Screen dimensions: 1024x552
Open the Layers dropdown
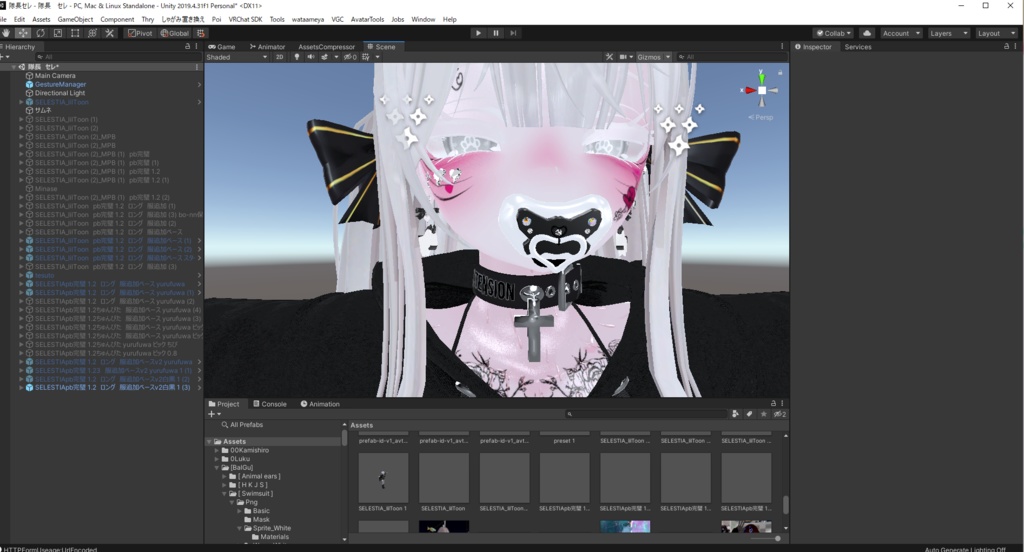point(948,33)
